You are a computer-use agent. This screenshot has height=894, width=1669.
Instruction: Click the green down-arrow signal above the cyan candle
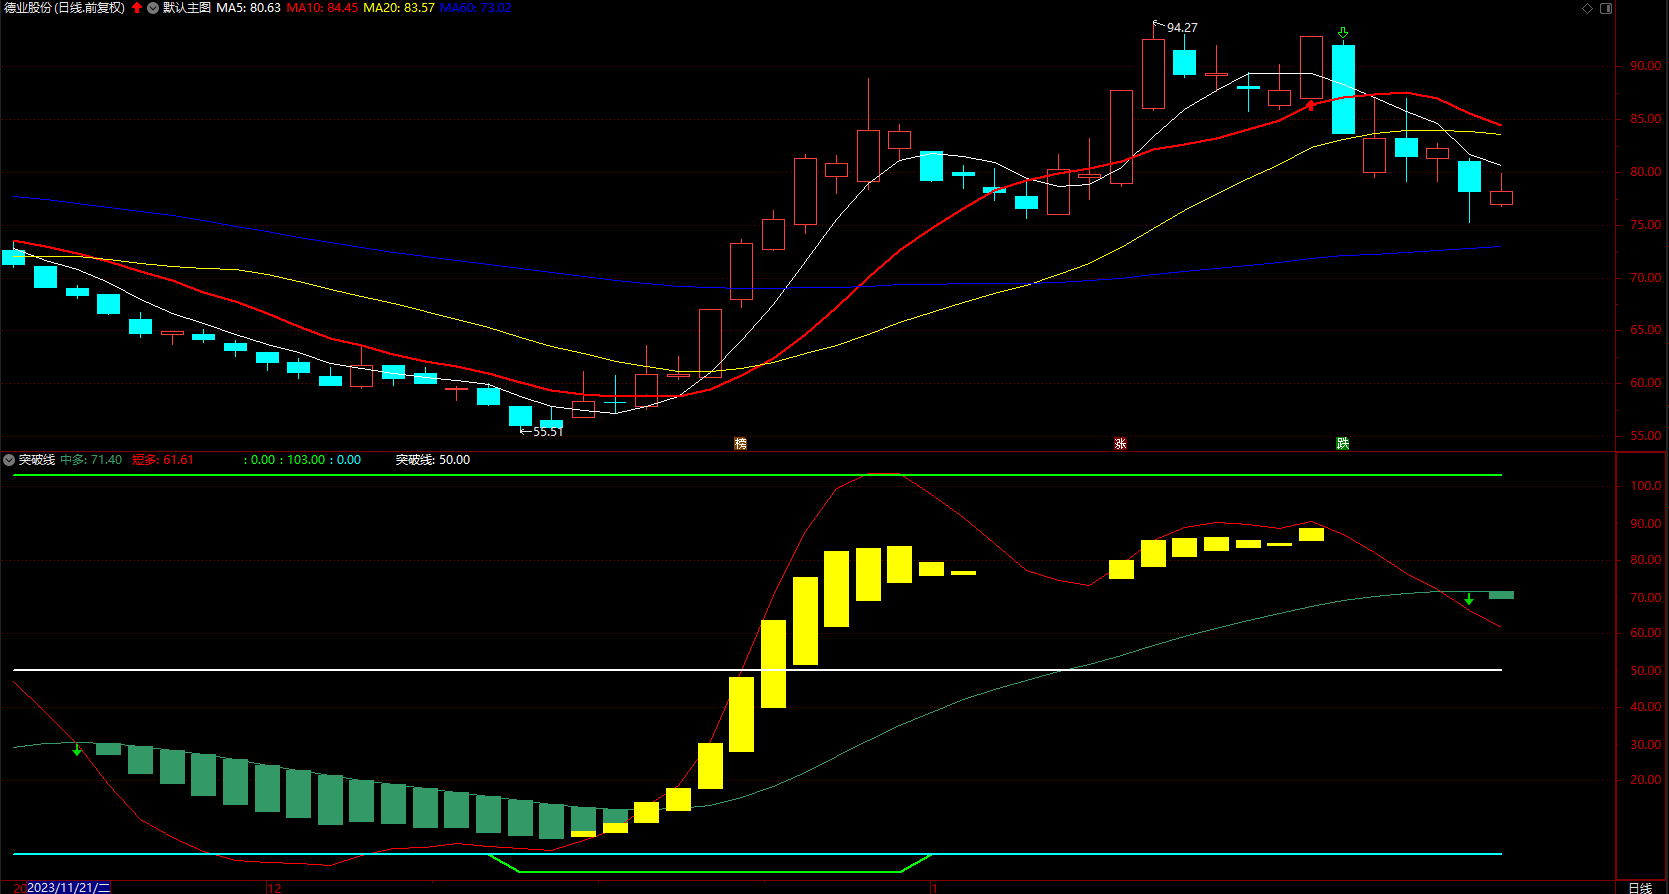(x=1343, y=34)
